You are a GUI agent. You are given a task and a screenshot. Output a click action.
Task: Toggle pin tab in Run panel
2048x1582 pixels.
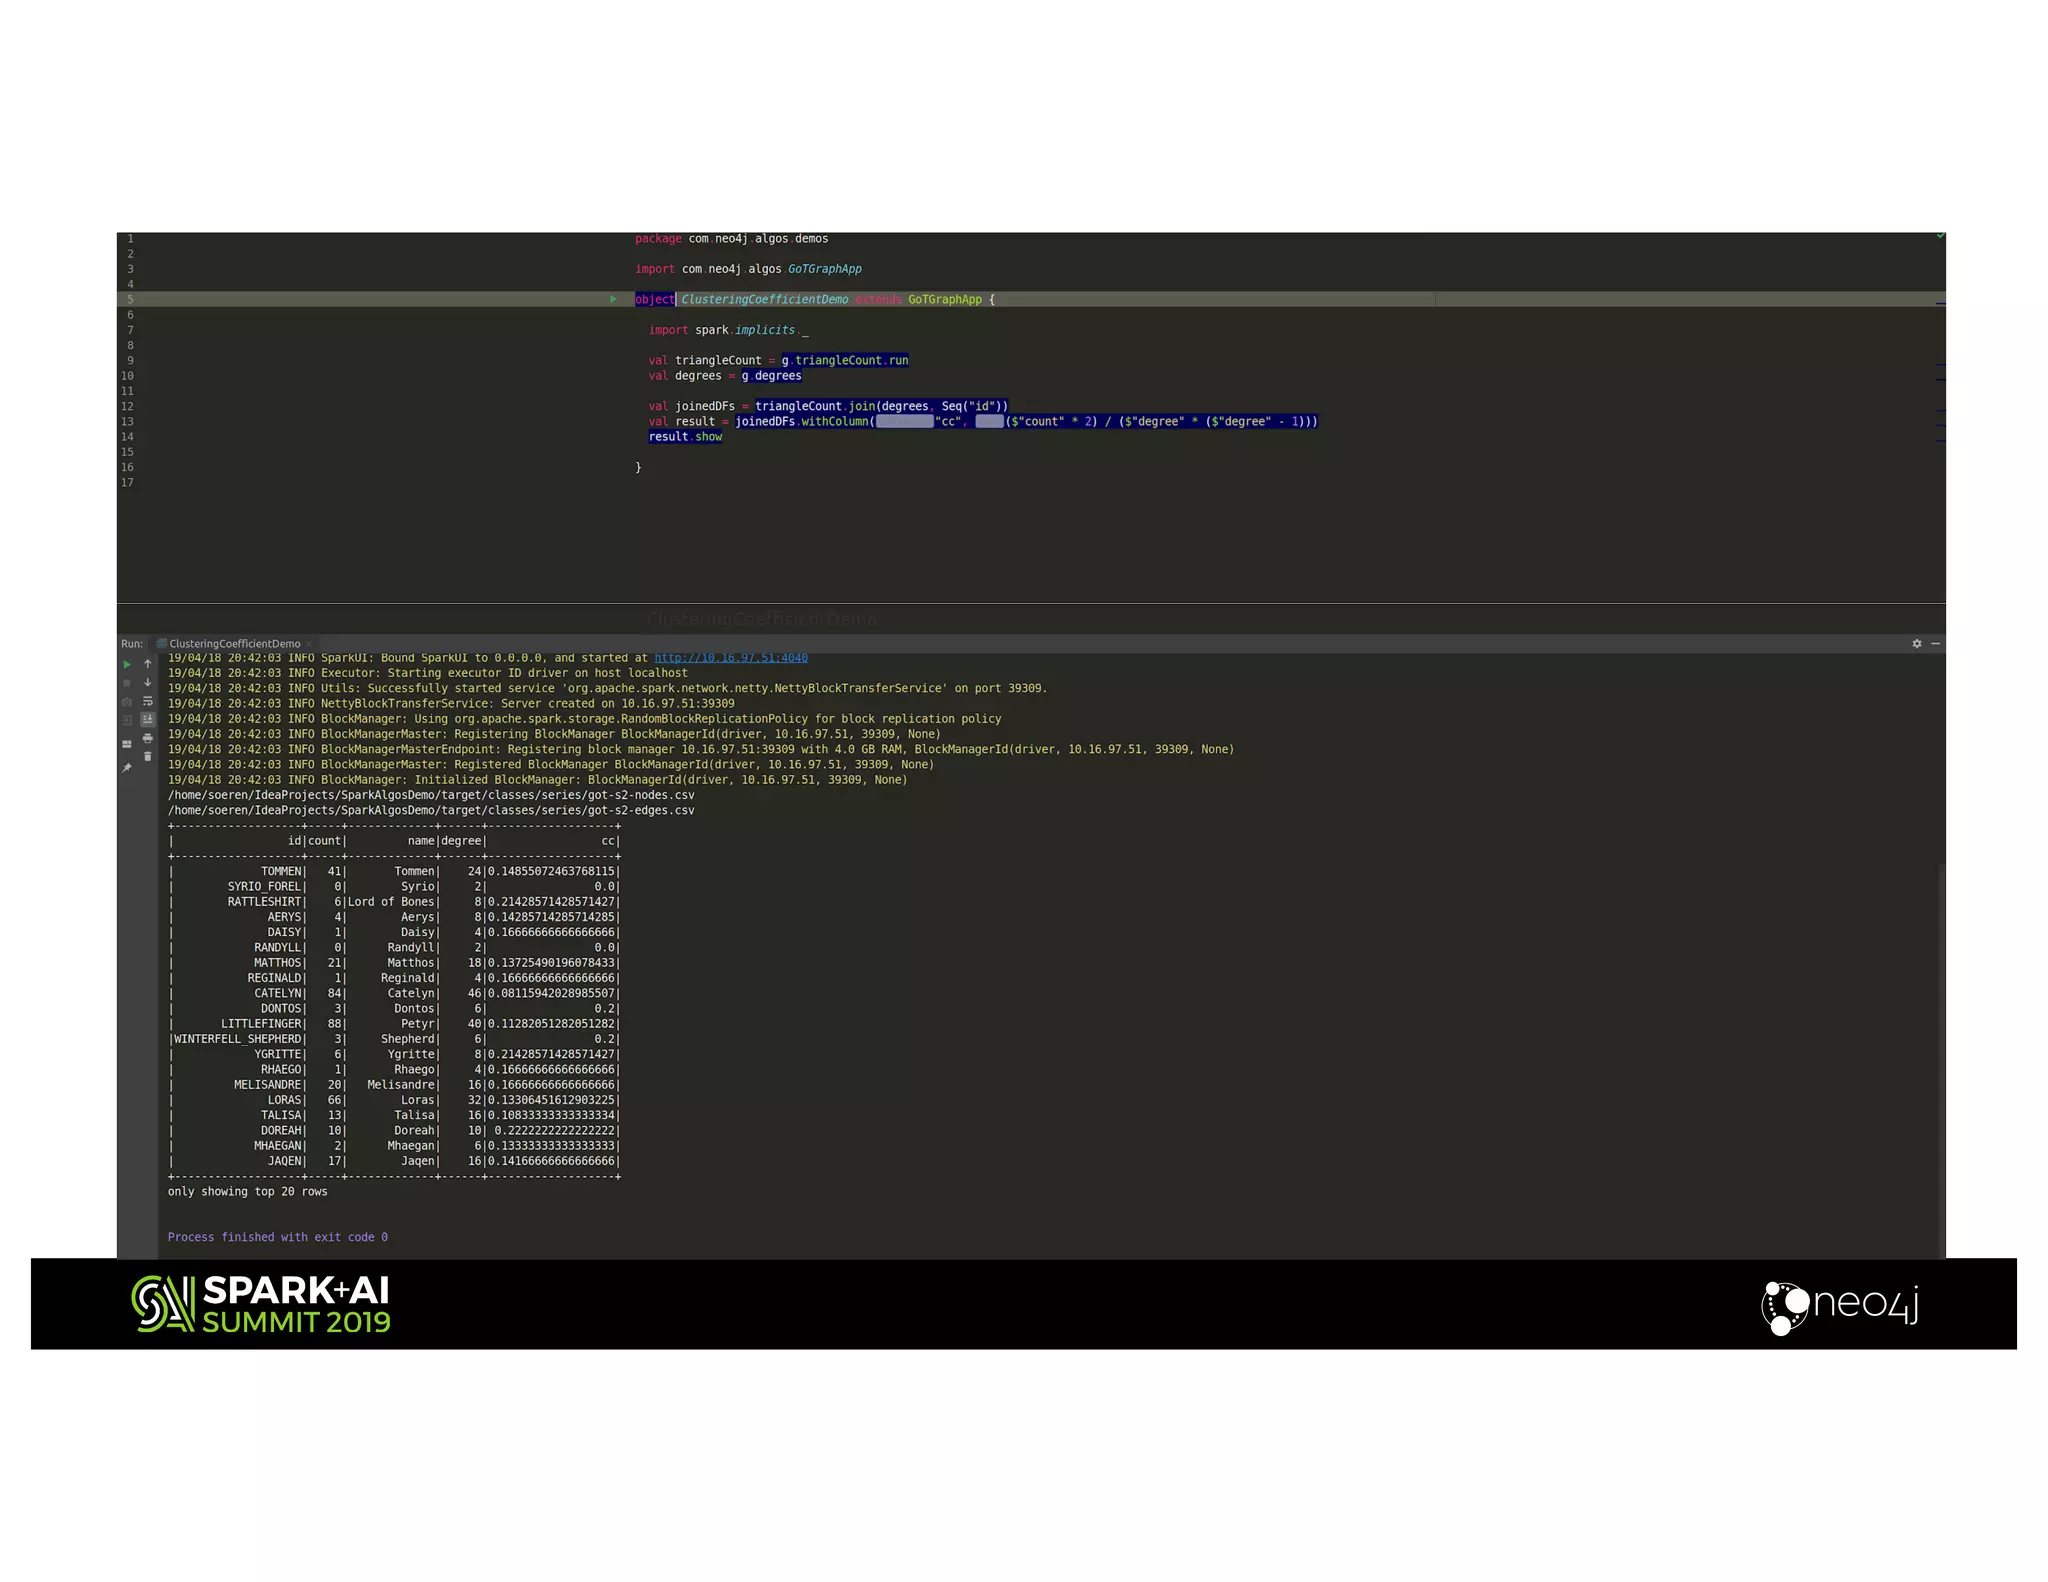(127, 768)
